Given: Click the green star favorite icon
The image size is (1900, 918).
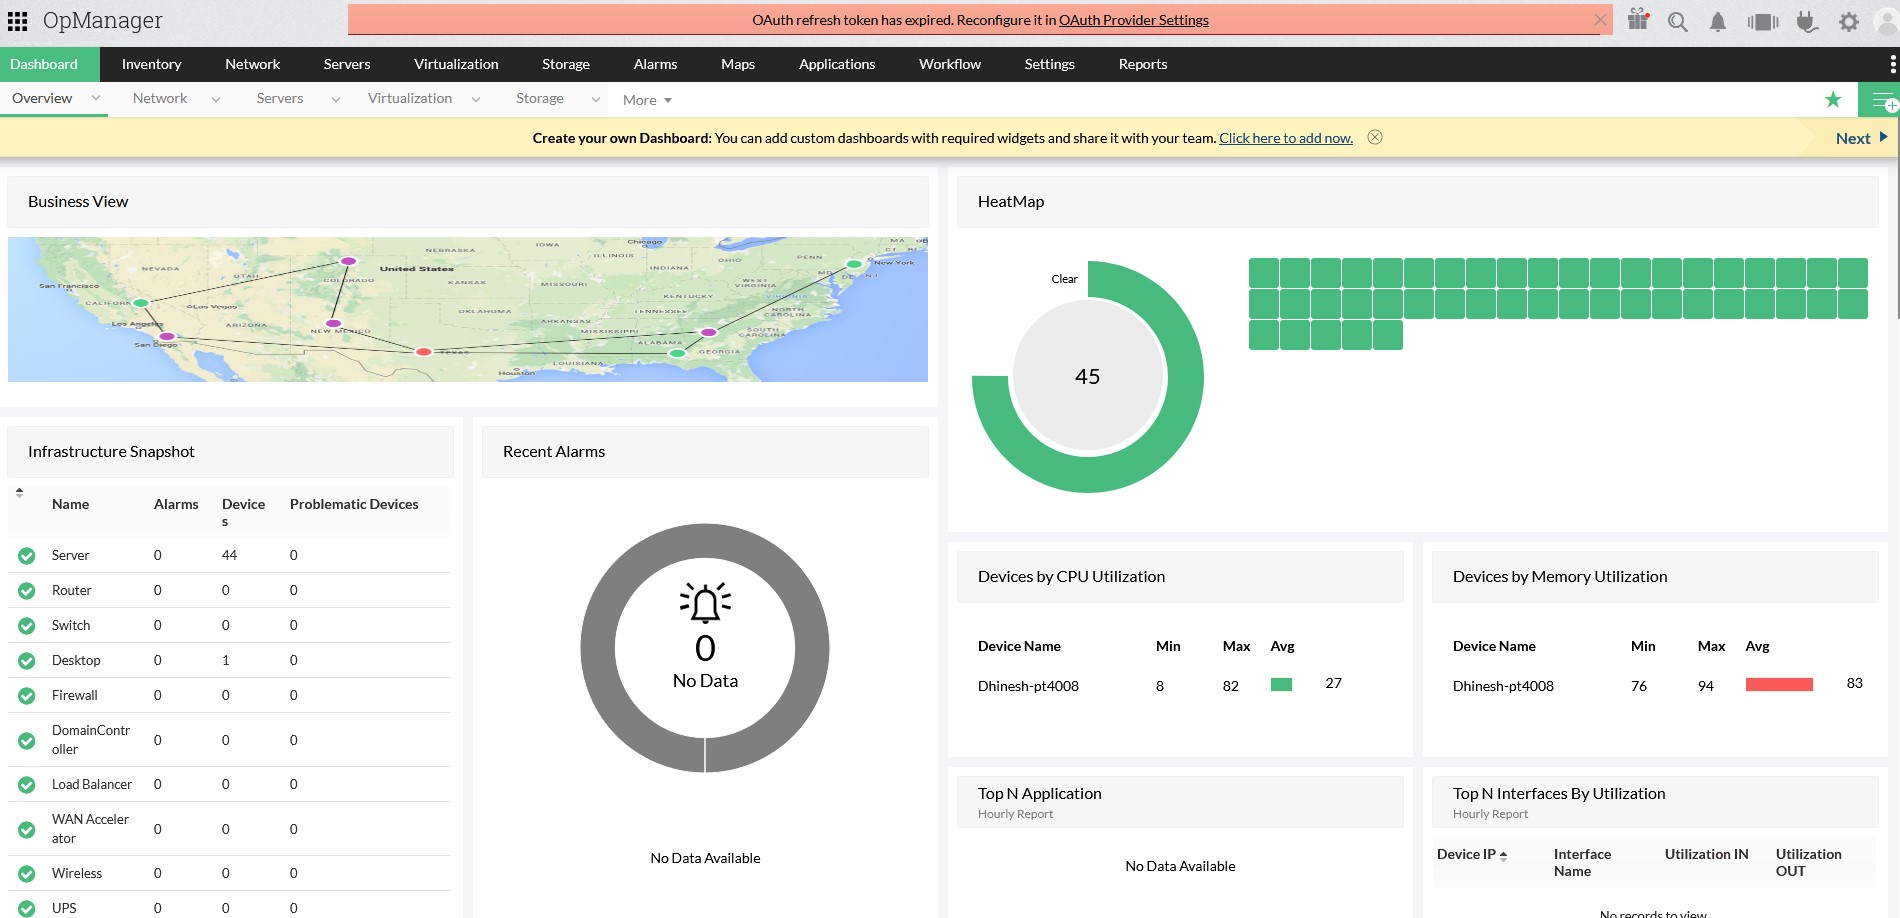Looking at the screenshot, I should [1833, 99].
